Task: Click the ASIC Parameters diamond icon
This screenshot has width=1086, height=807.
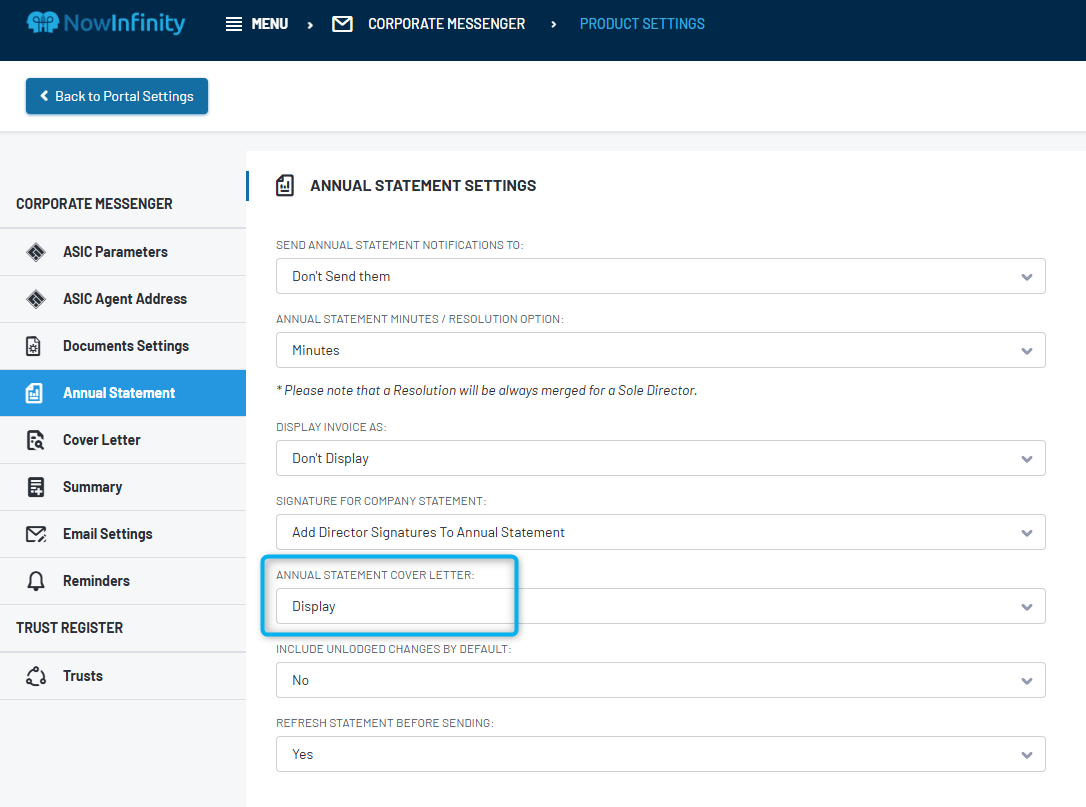Action: click(x=36, y=252)
